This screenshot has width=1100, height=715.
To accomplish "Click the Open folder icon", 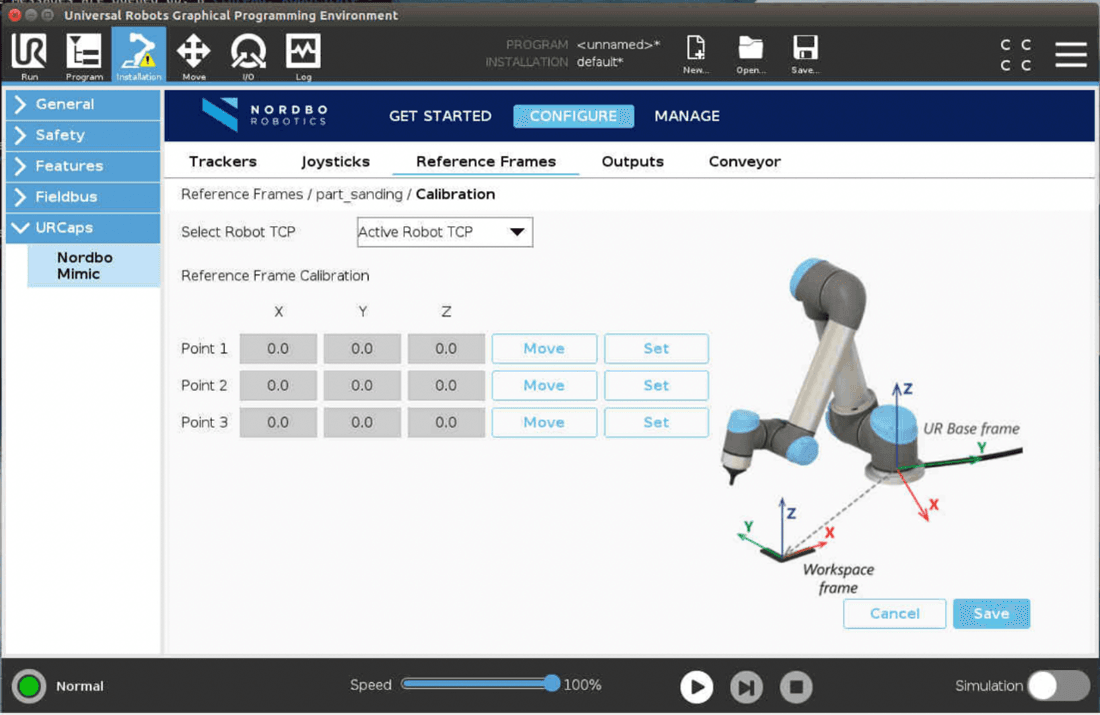I will click(751, 54).
